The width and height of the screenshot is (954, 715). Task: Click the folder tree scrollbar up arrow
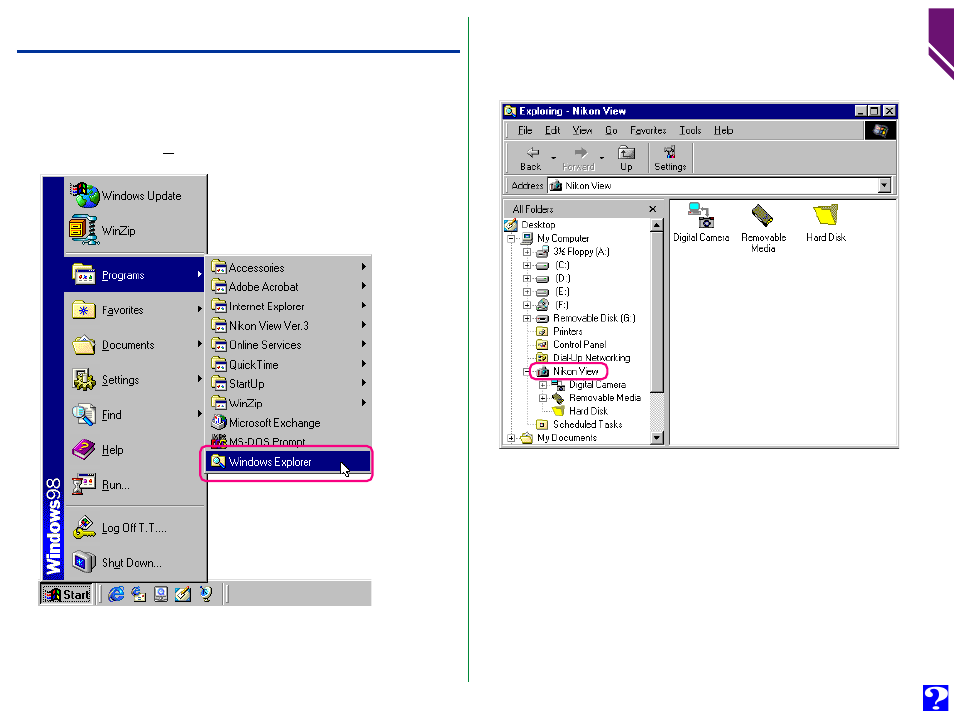point(656,225)
